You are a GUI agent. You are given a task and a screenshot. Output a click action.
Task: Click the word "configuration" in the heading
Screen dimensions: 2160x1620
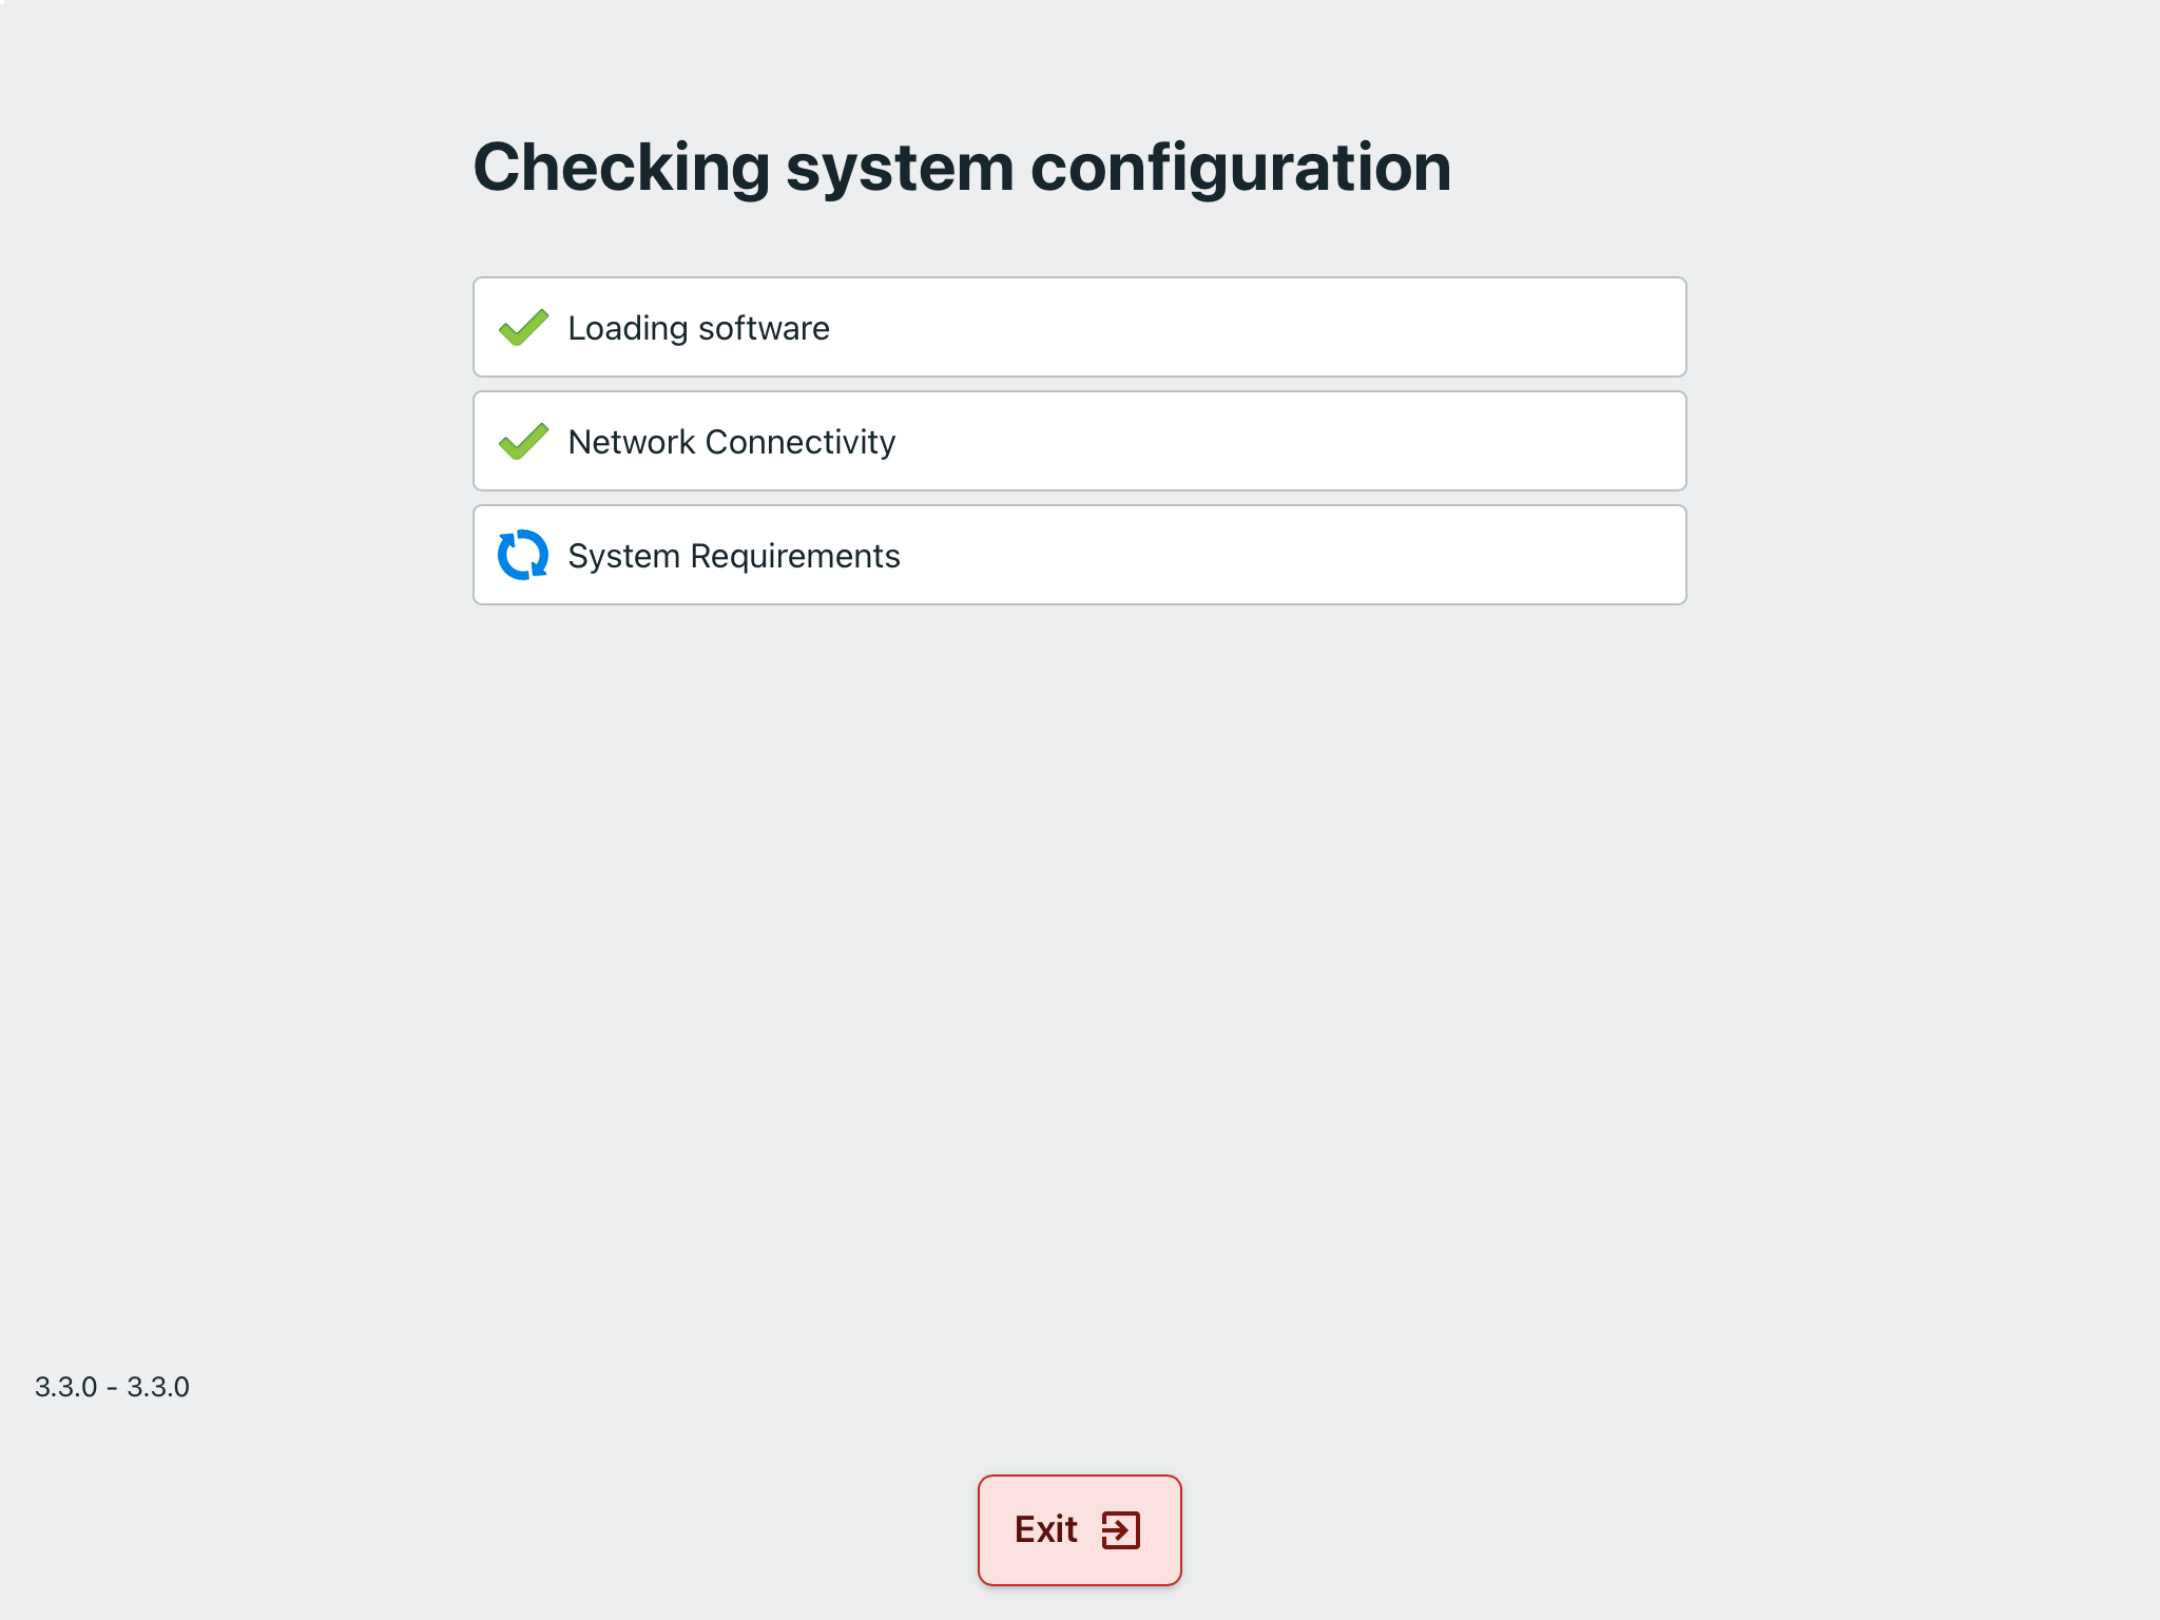[x=1240, y=167]
